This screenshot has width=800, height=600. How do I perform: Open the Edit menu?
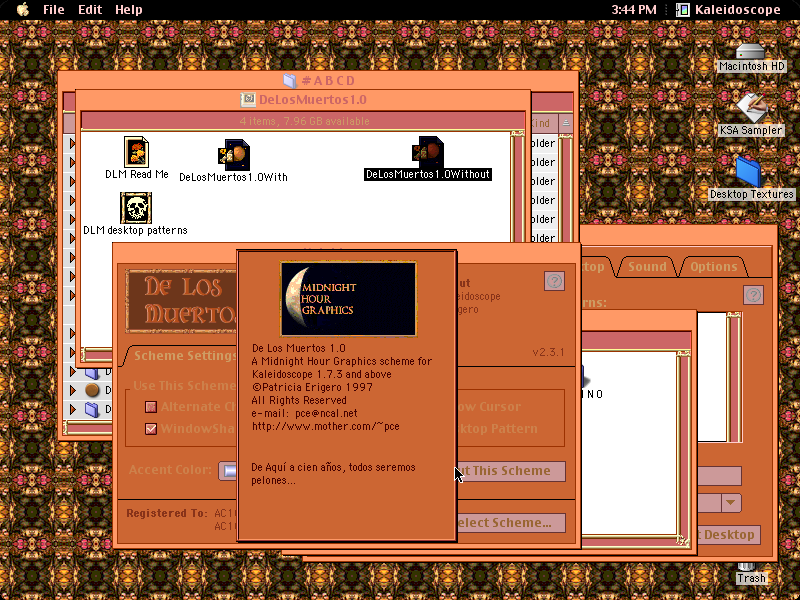pyautogui.click(x=90, y=9)
